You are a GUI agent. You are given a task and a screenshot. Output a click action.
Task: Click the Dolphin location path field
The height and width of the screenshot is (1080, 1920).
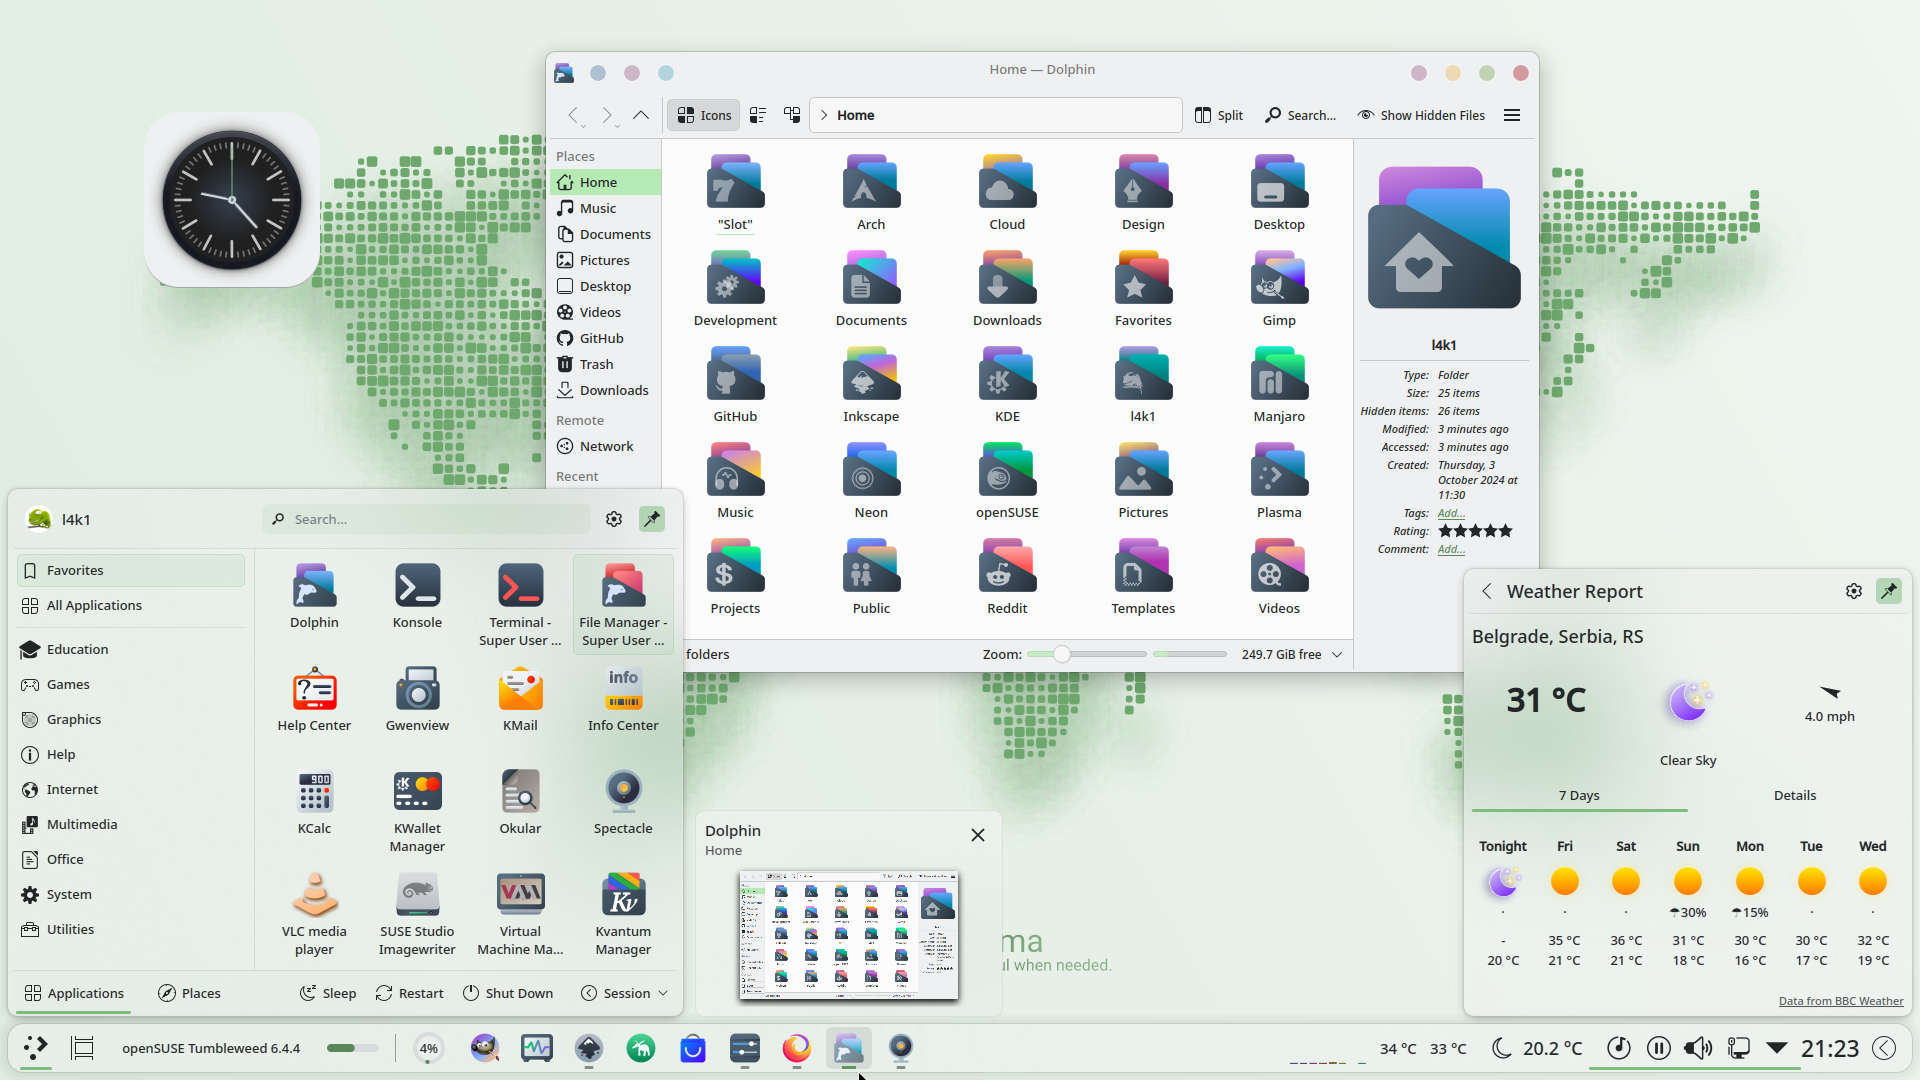click(996, 115)
